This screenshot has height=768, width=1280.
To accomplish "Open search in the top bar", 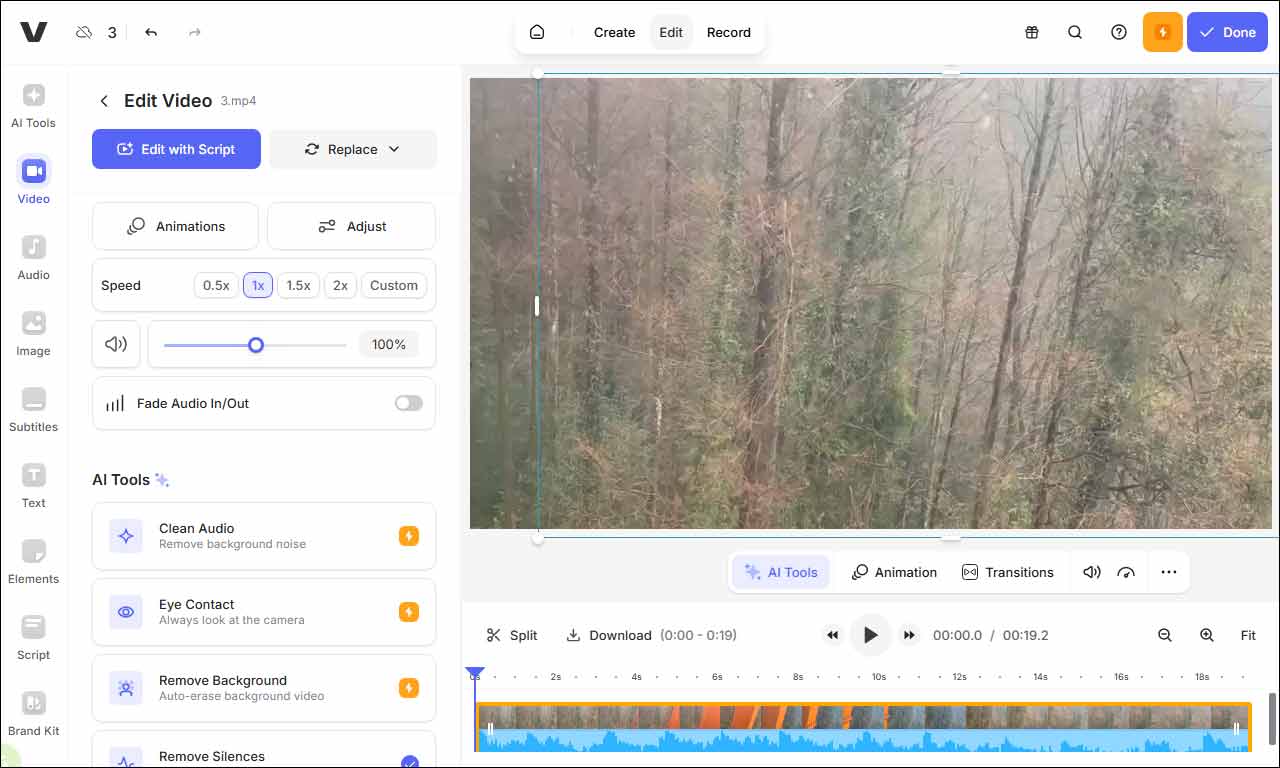I will (1075, 32).
